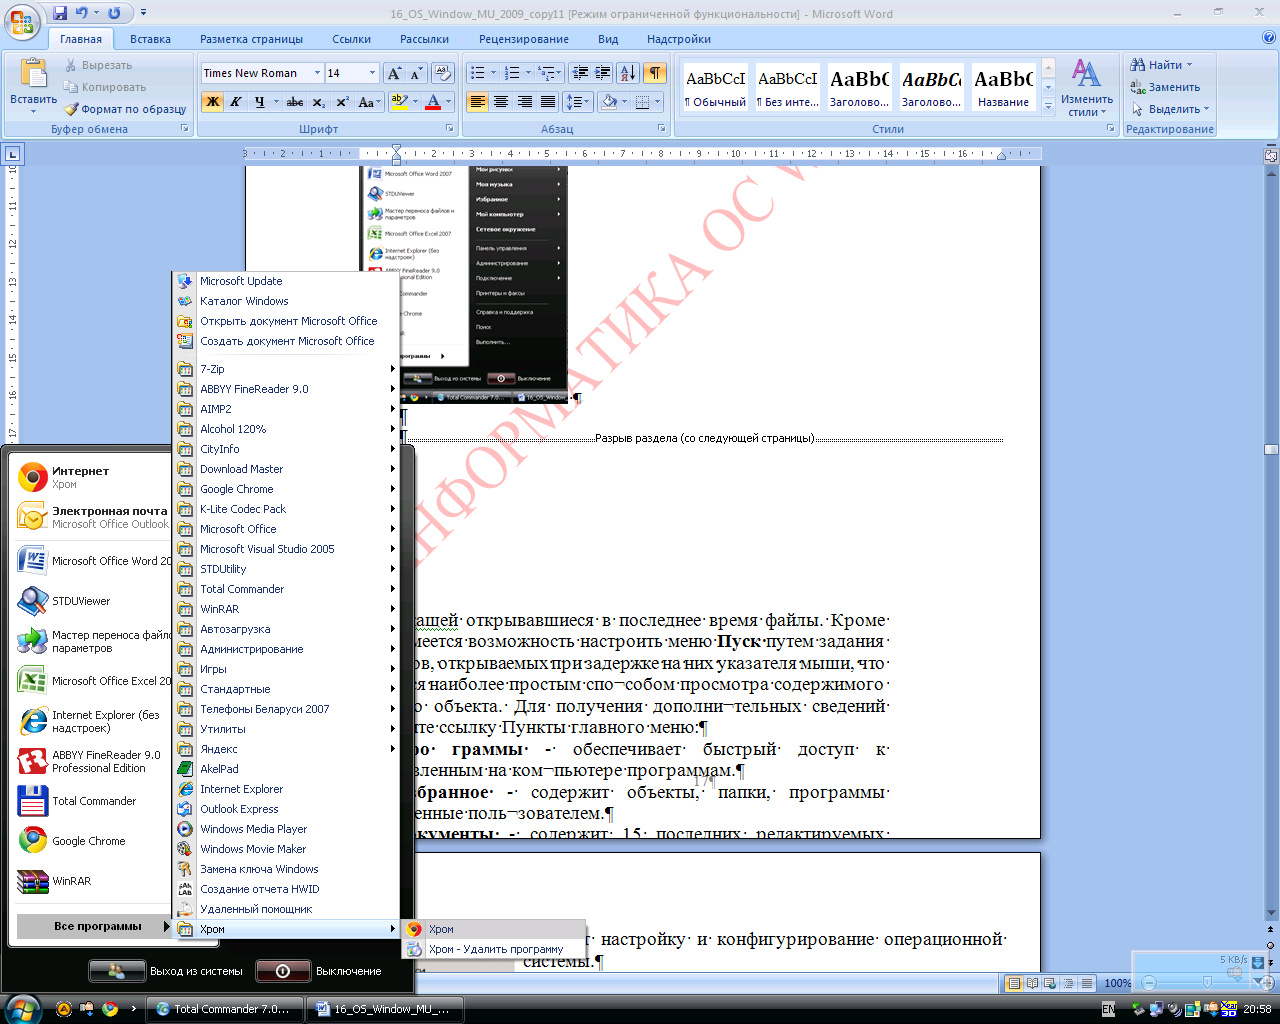The height and width of the screenshot is (1024, 1280).
Task: Open Вставка ribbon tab
Action: [150, 39]
